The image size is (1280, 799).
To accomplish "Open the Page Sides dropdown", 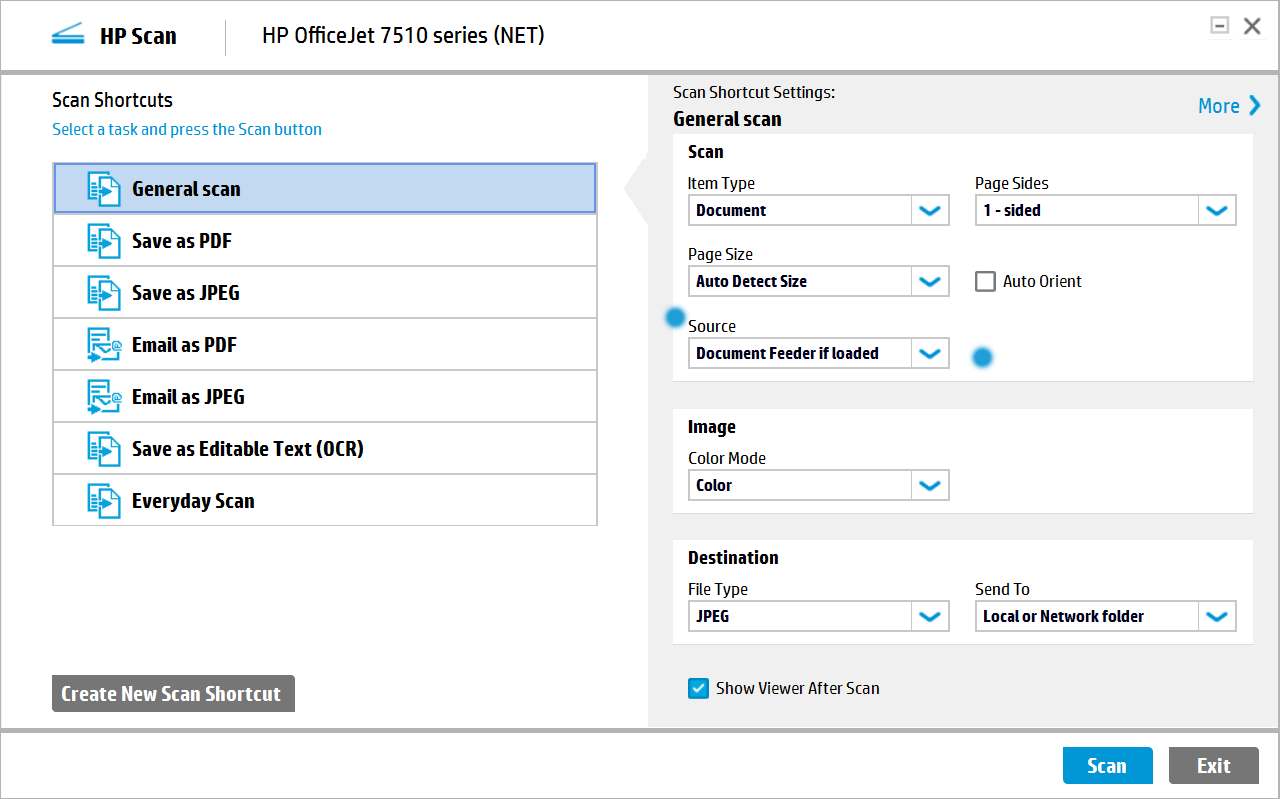I will (x=1217, y=210).
